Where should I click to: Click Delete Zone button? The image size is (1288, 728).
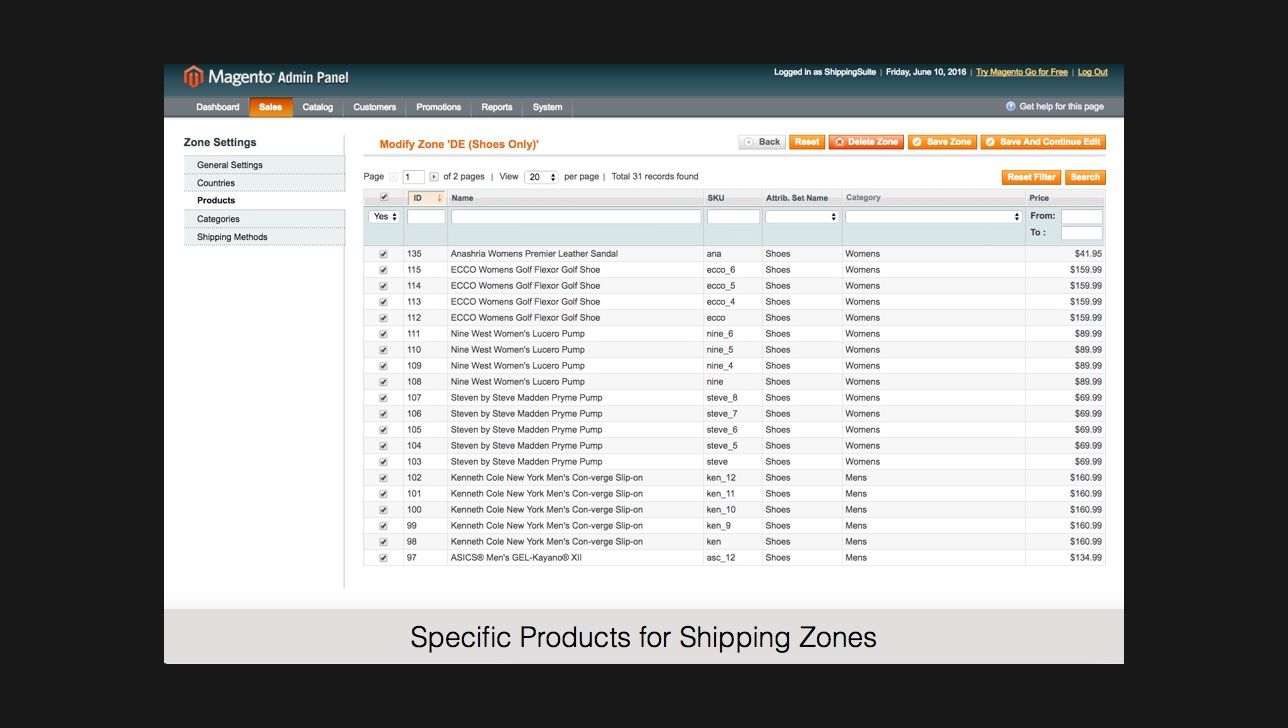(866, 142)
